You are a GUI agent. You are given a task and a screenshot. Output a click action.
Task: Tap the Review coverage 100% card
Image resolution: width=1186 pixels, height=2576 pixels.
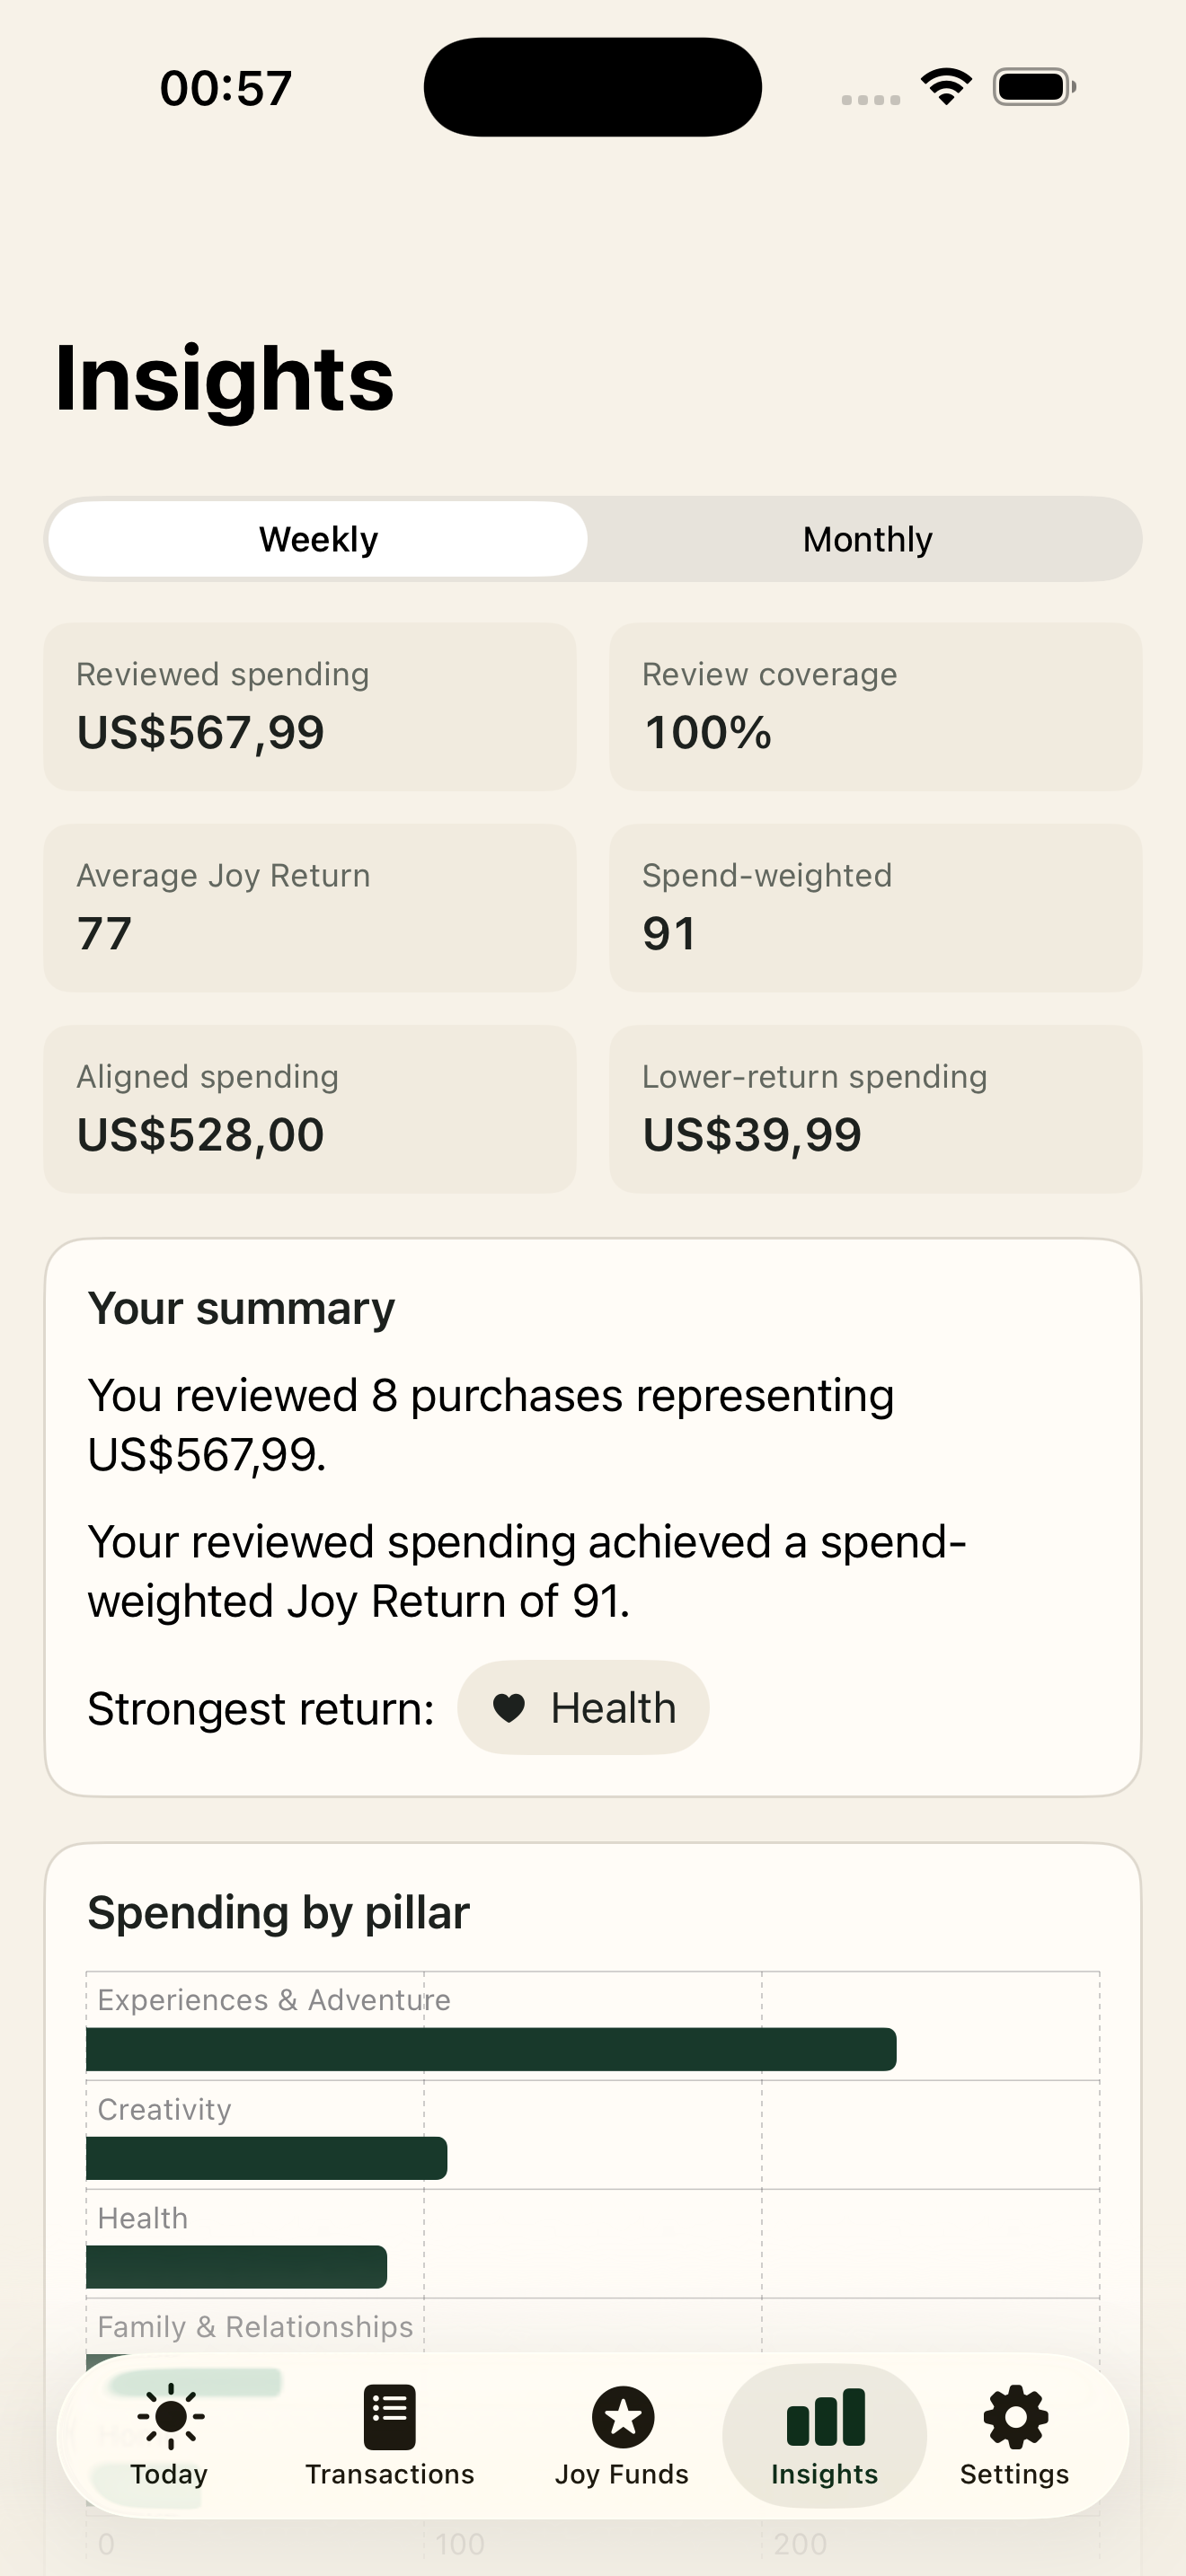click(875, 707)
